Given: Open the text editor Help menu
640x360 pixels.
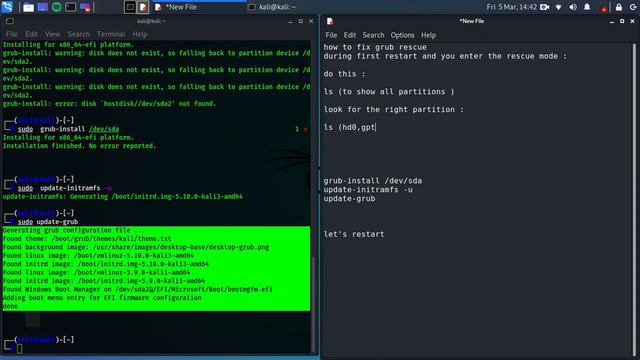Looking at the screenshot, I should pos(428,35).
